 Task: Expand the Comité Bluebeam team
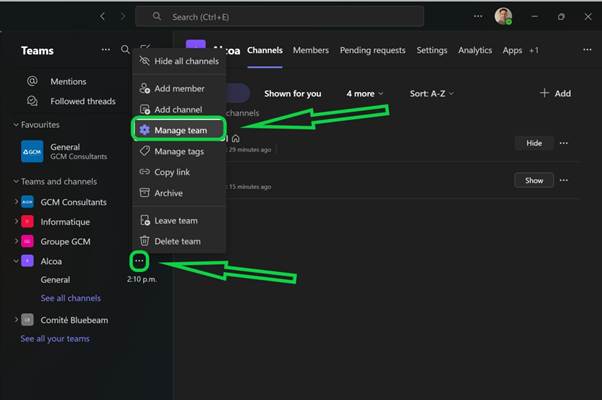(16, 319)
